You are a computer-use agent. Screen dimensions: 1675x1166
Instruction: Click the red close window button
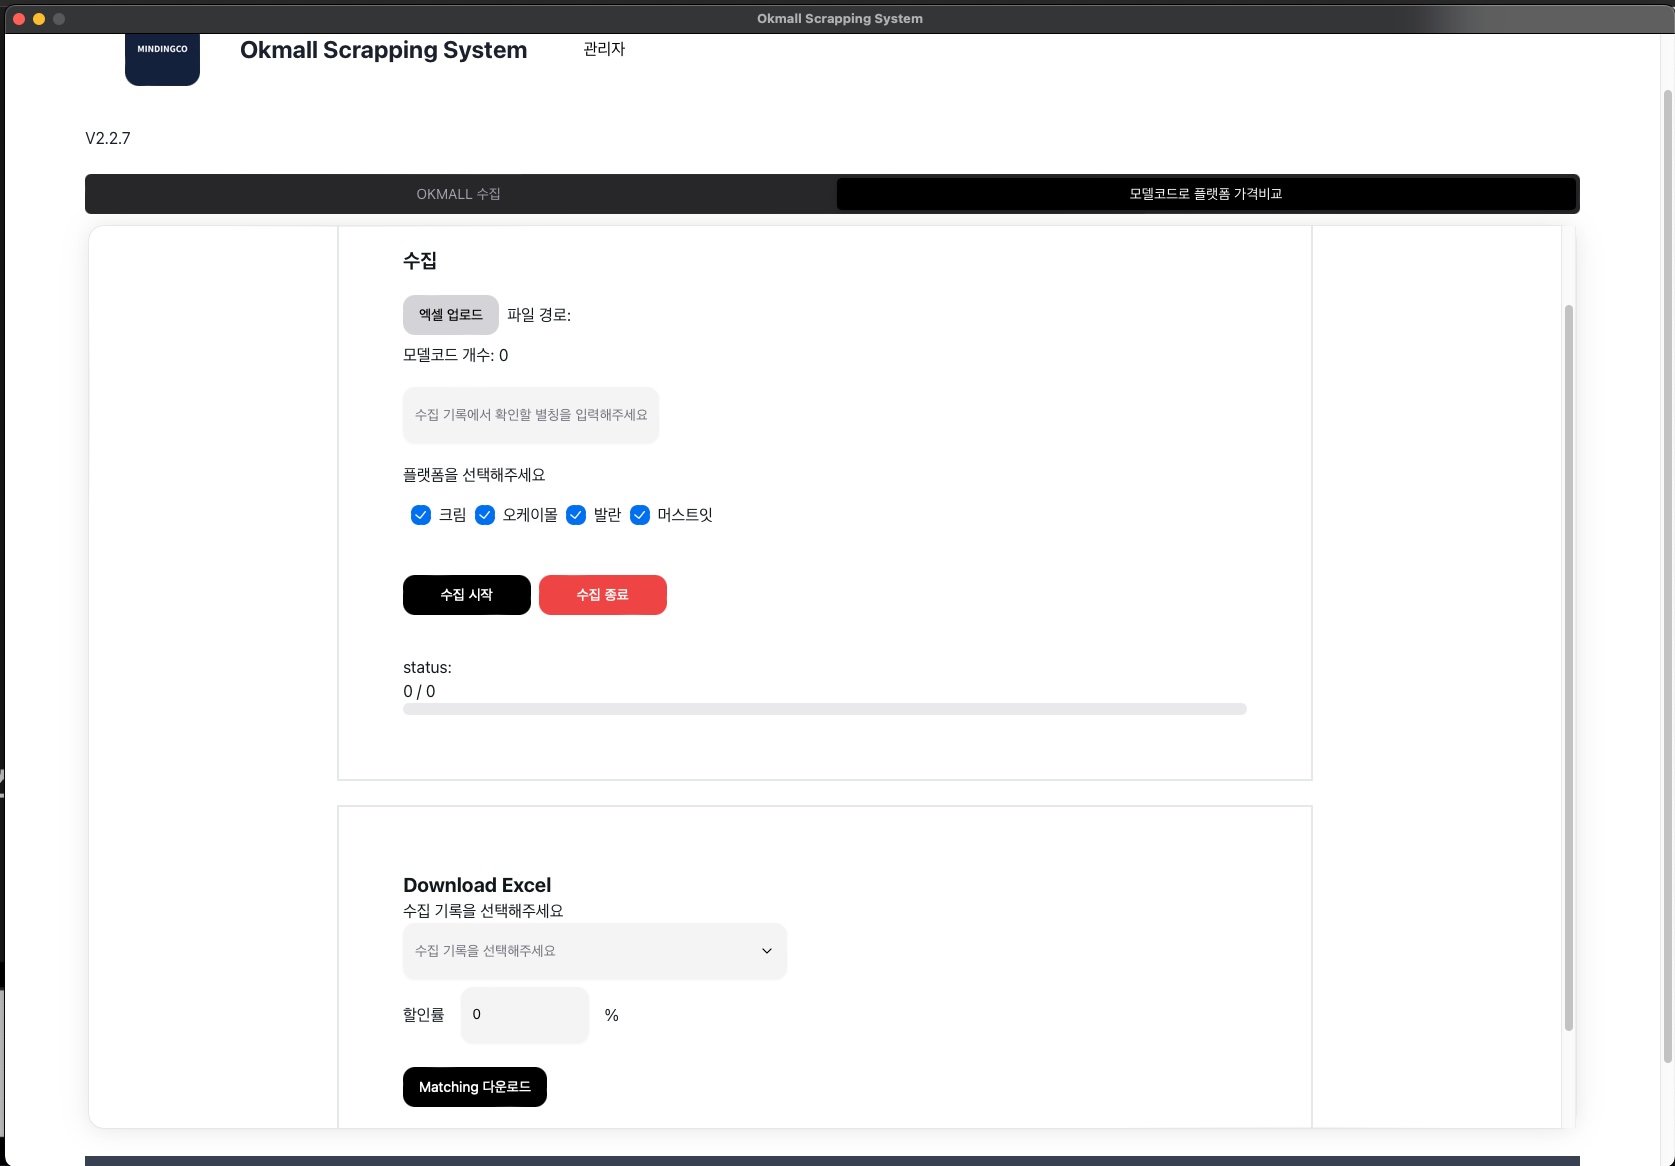point(19,19)
